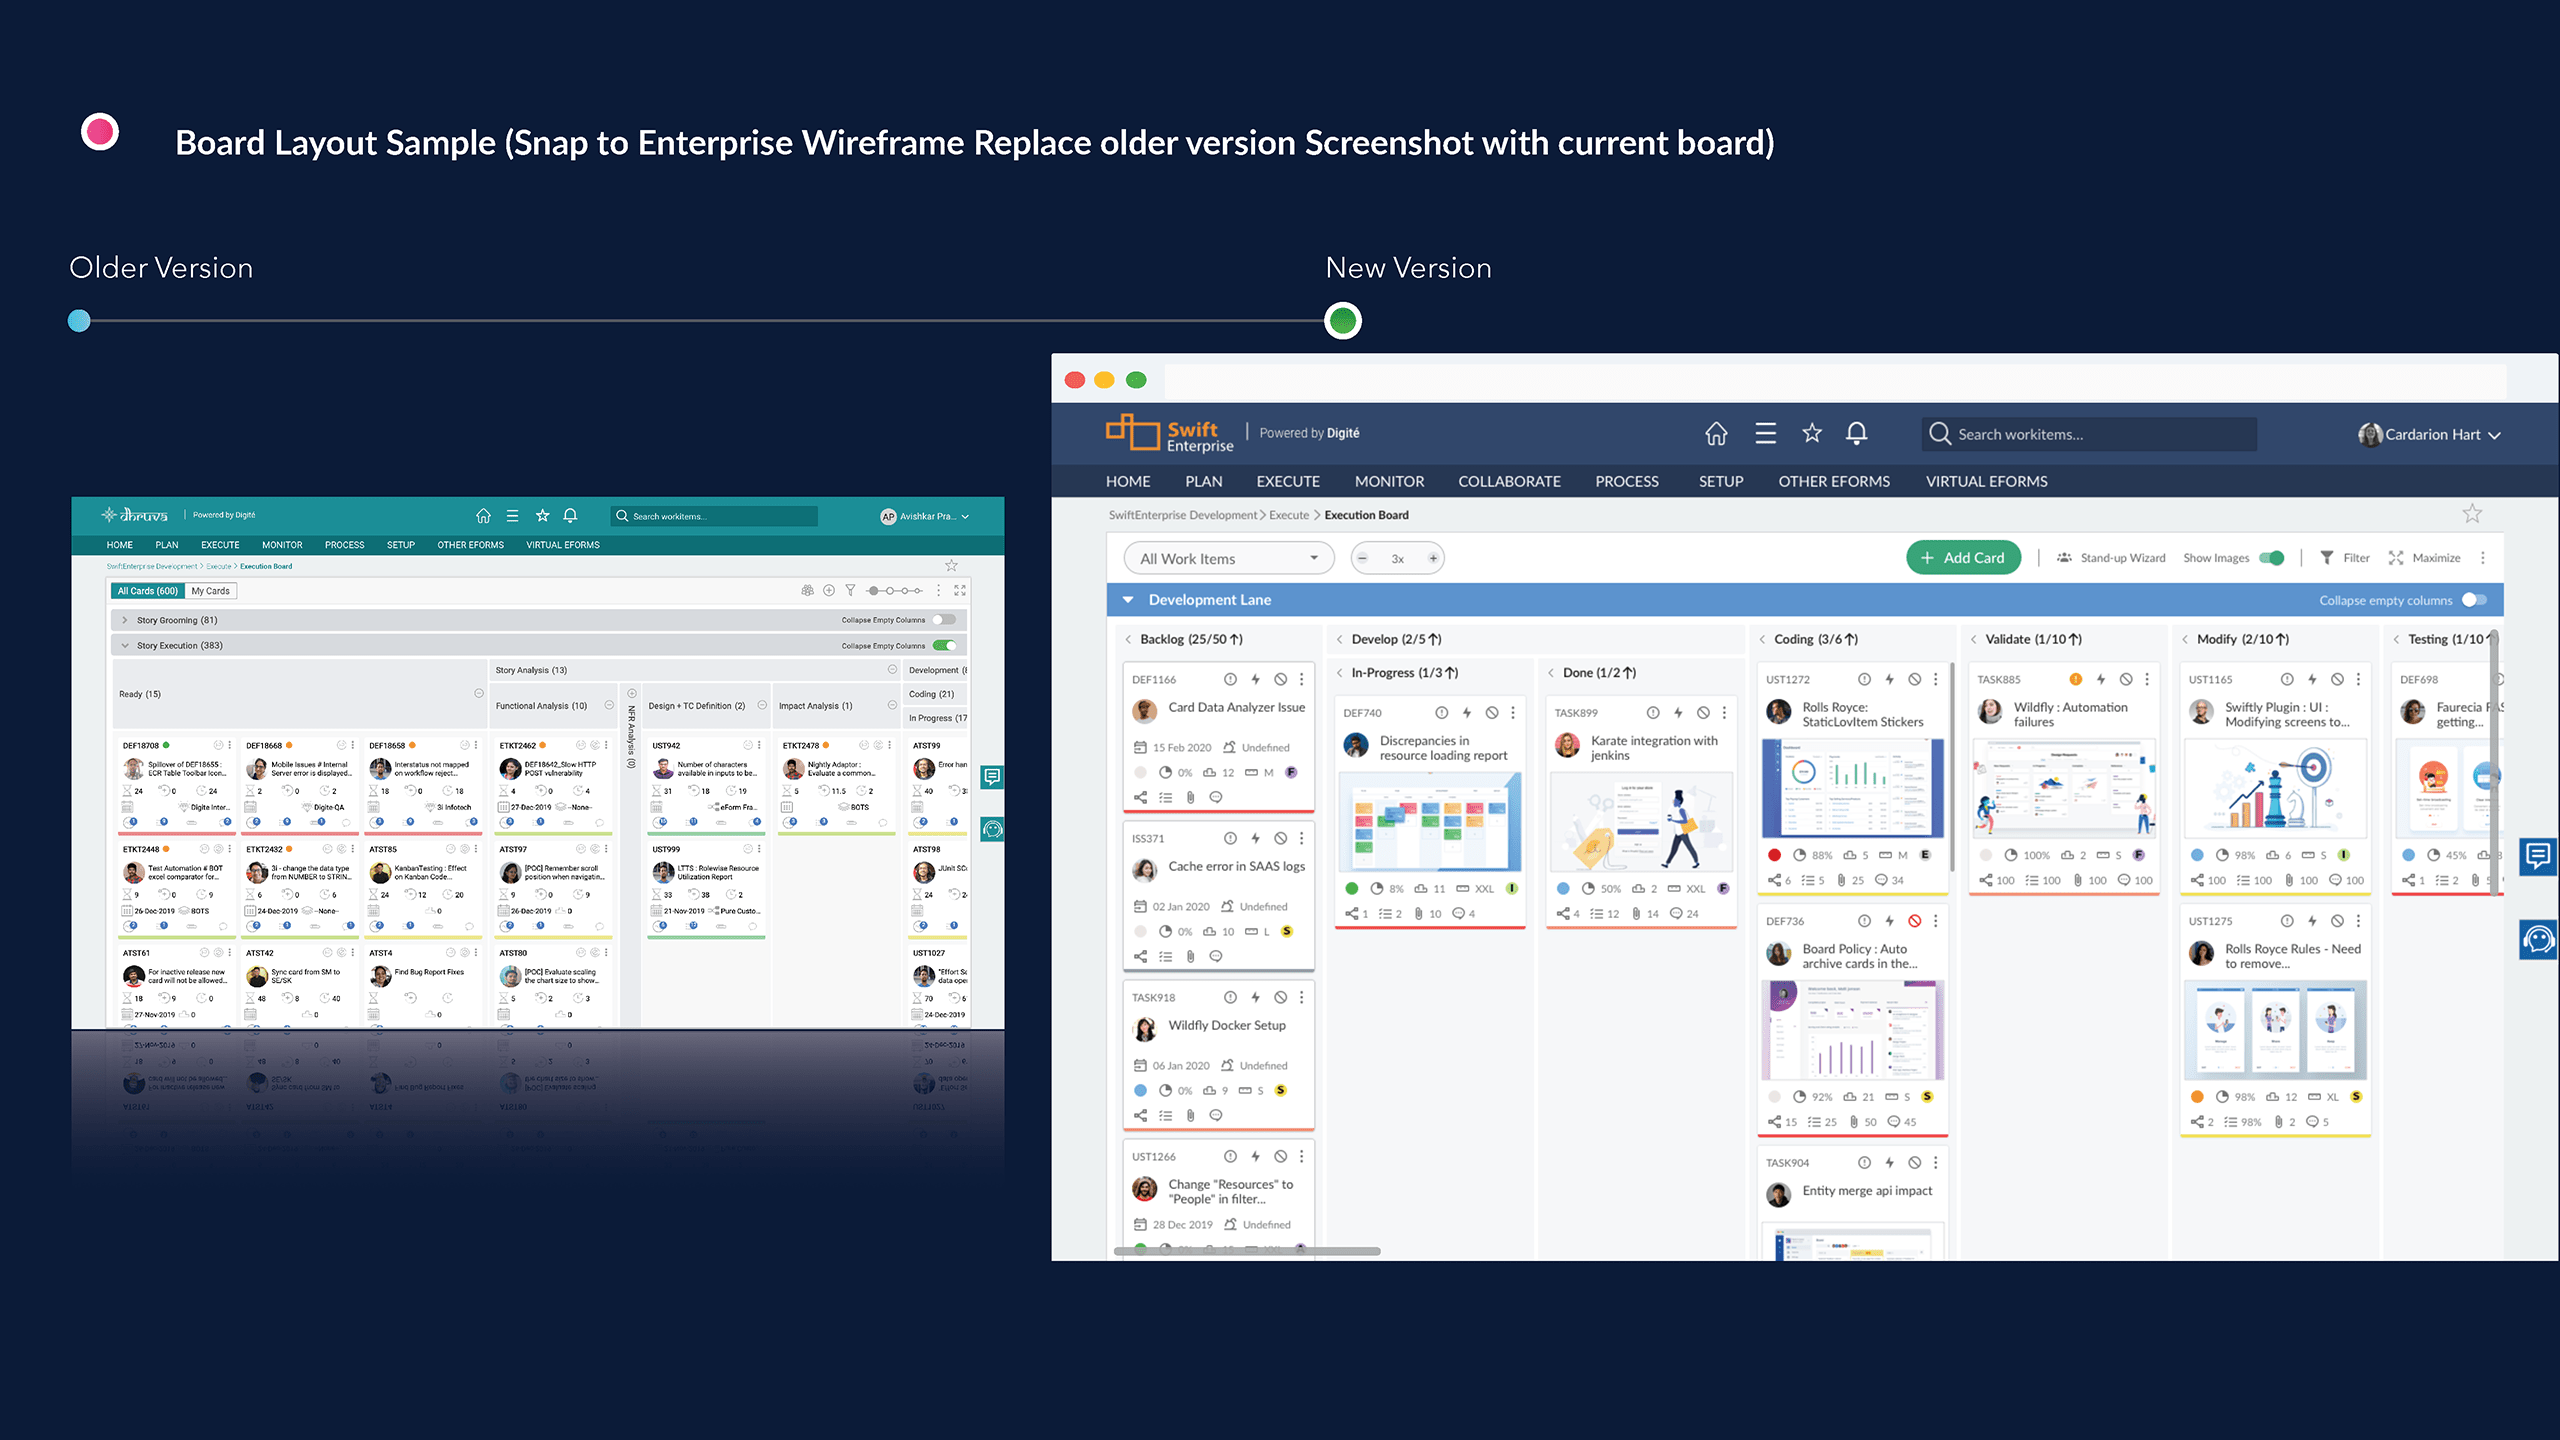
Task: Open the Execute breadcrumb link
Action: click(x=1288, y=515)
